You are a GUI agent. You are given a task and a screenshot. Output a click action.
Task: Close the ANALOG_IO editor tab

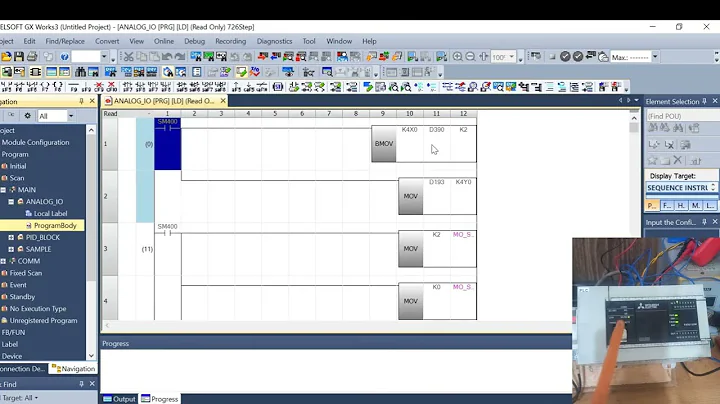click(x=223, y=101)
